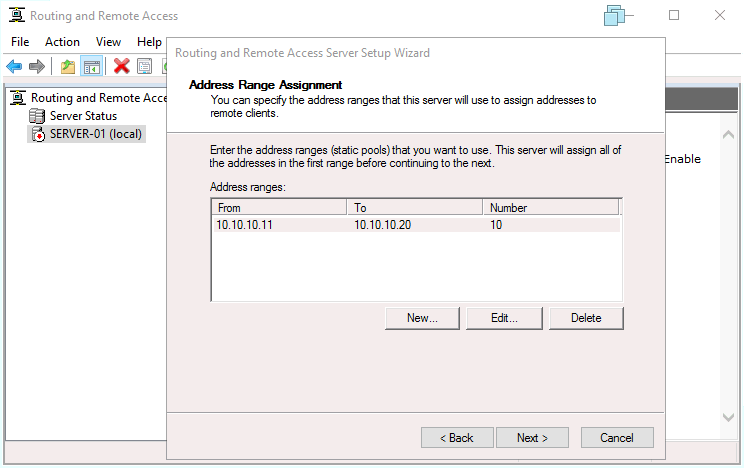
Task: Click the New... button
Action: 422,318
